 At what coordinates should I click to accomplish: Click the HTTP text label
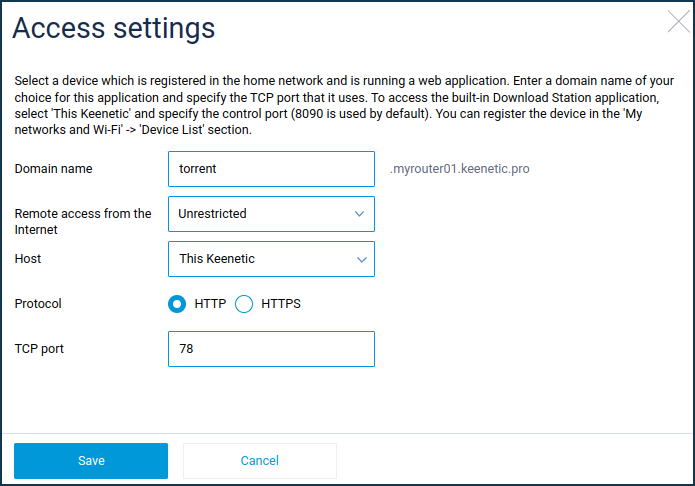(x=210, y=304)
